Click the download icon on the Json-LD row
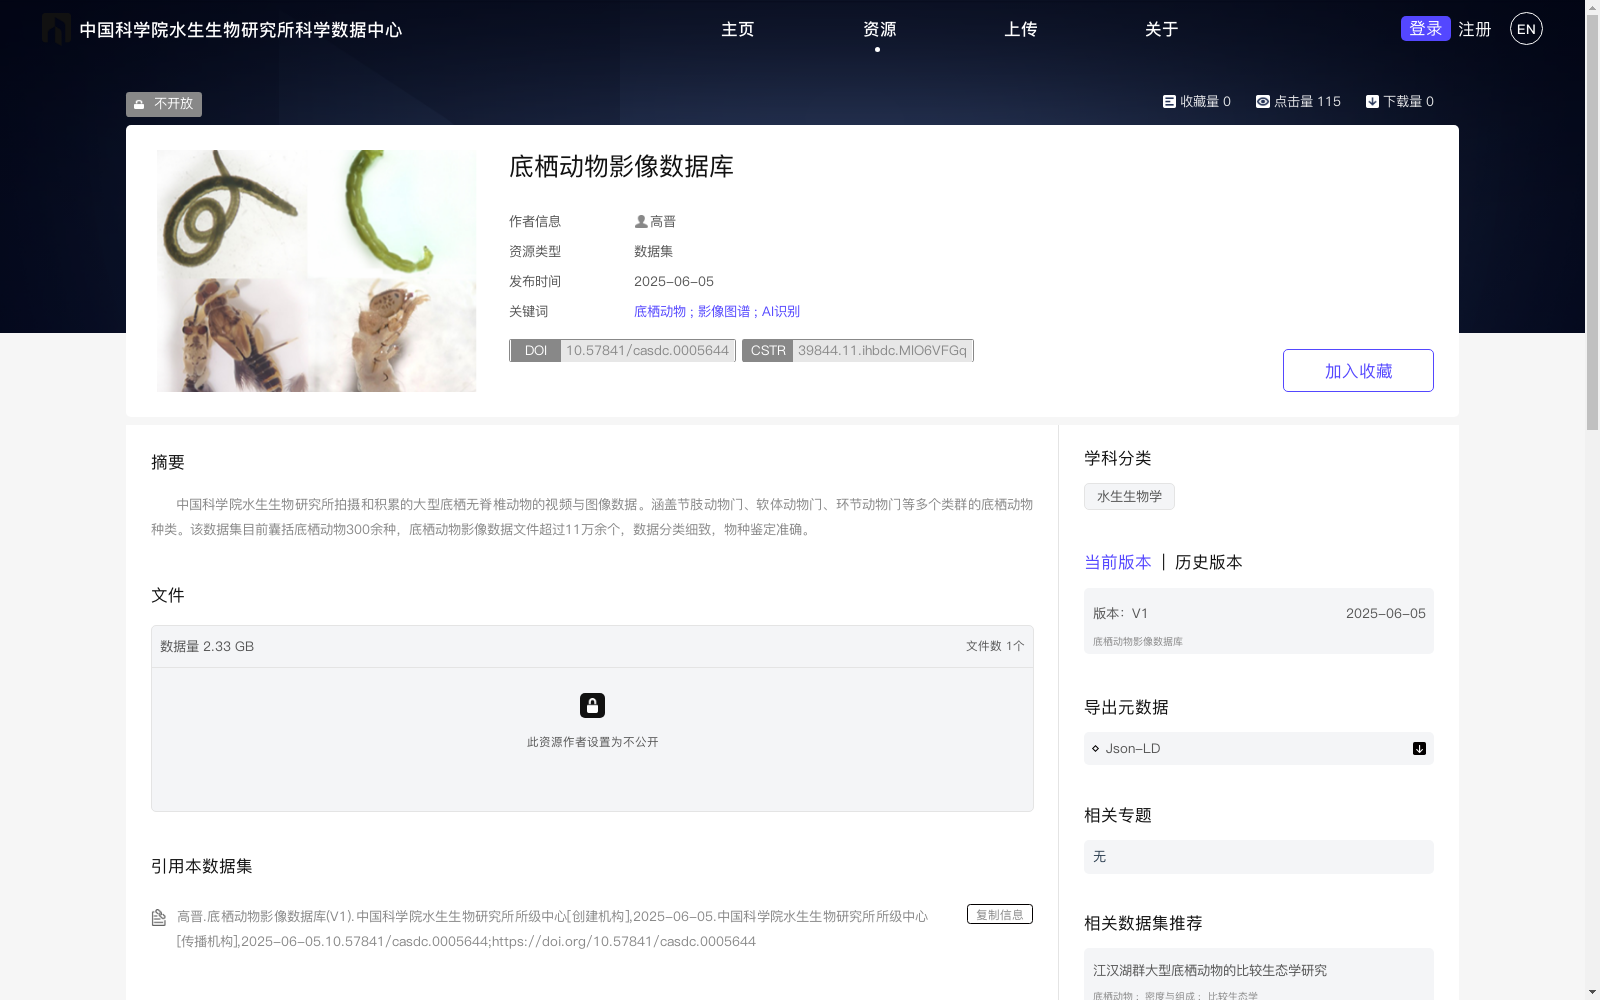1600x1000 pixels. pyautogui.click(x=1418, y=748)
